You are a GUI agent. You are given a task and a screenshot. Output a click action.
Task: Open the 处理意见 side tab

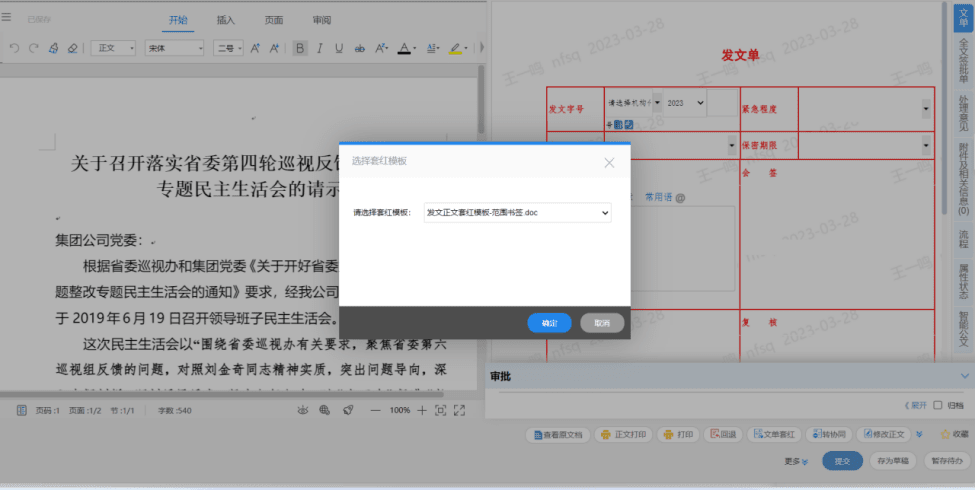(x=963, y=113)
